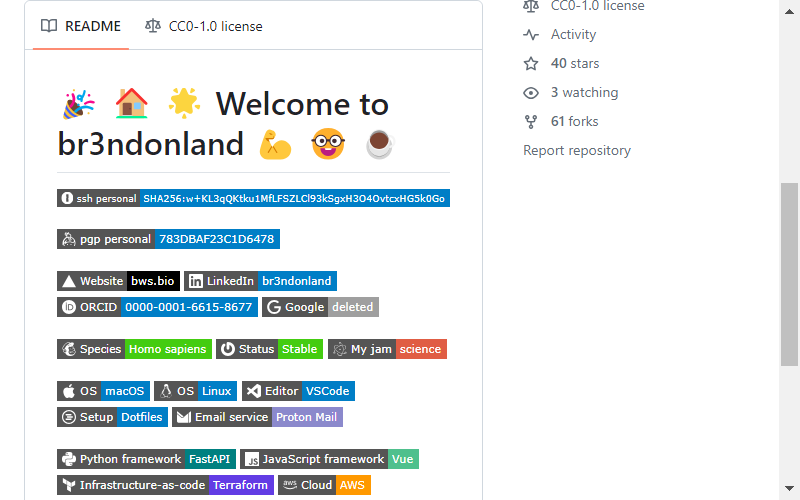Click the coffee cup emoji
Image resolution: width=800 pixels, height=500 pixels.
coord(380,145)
